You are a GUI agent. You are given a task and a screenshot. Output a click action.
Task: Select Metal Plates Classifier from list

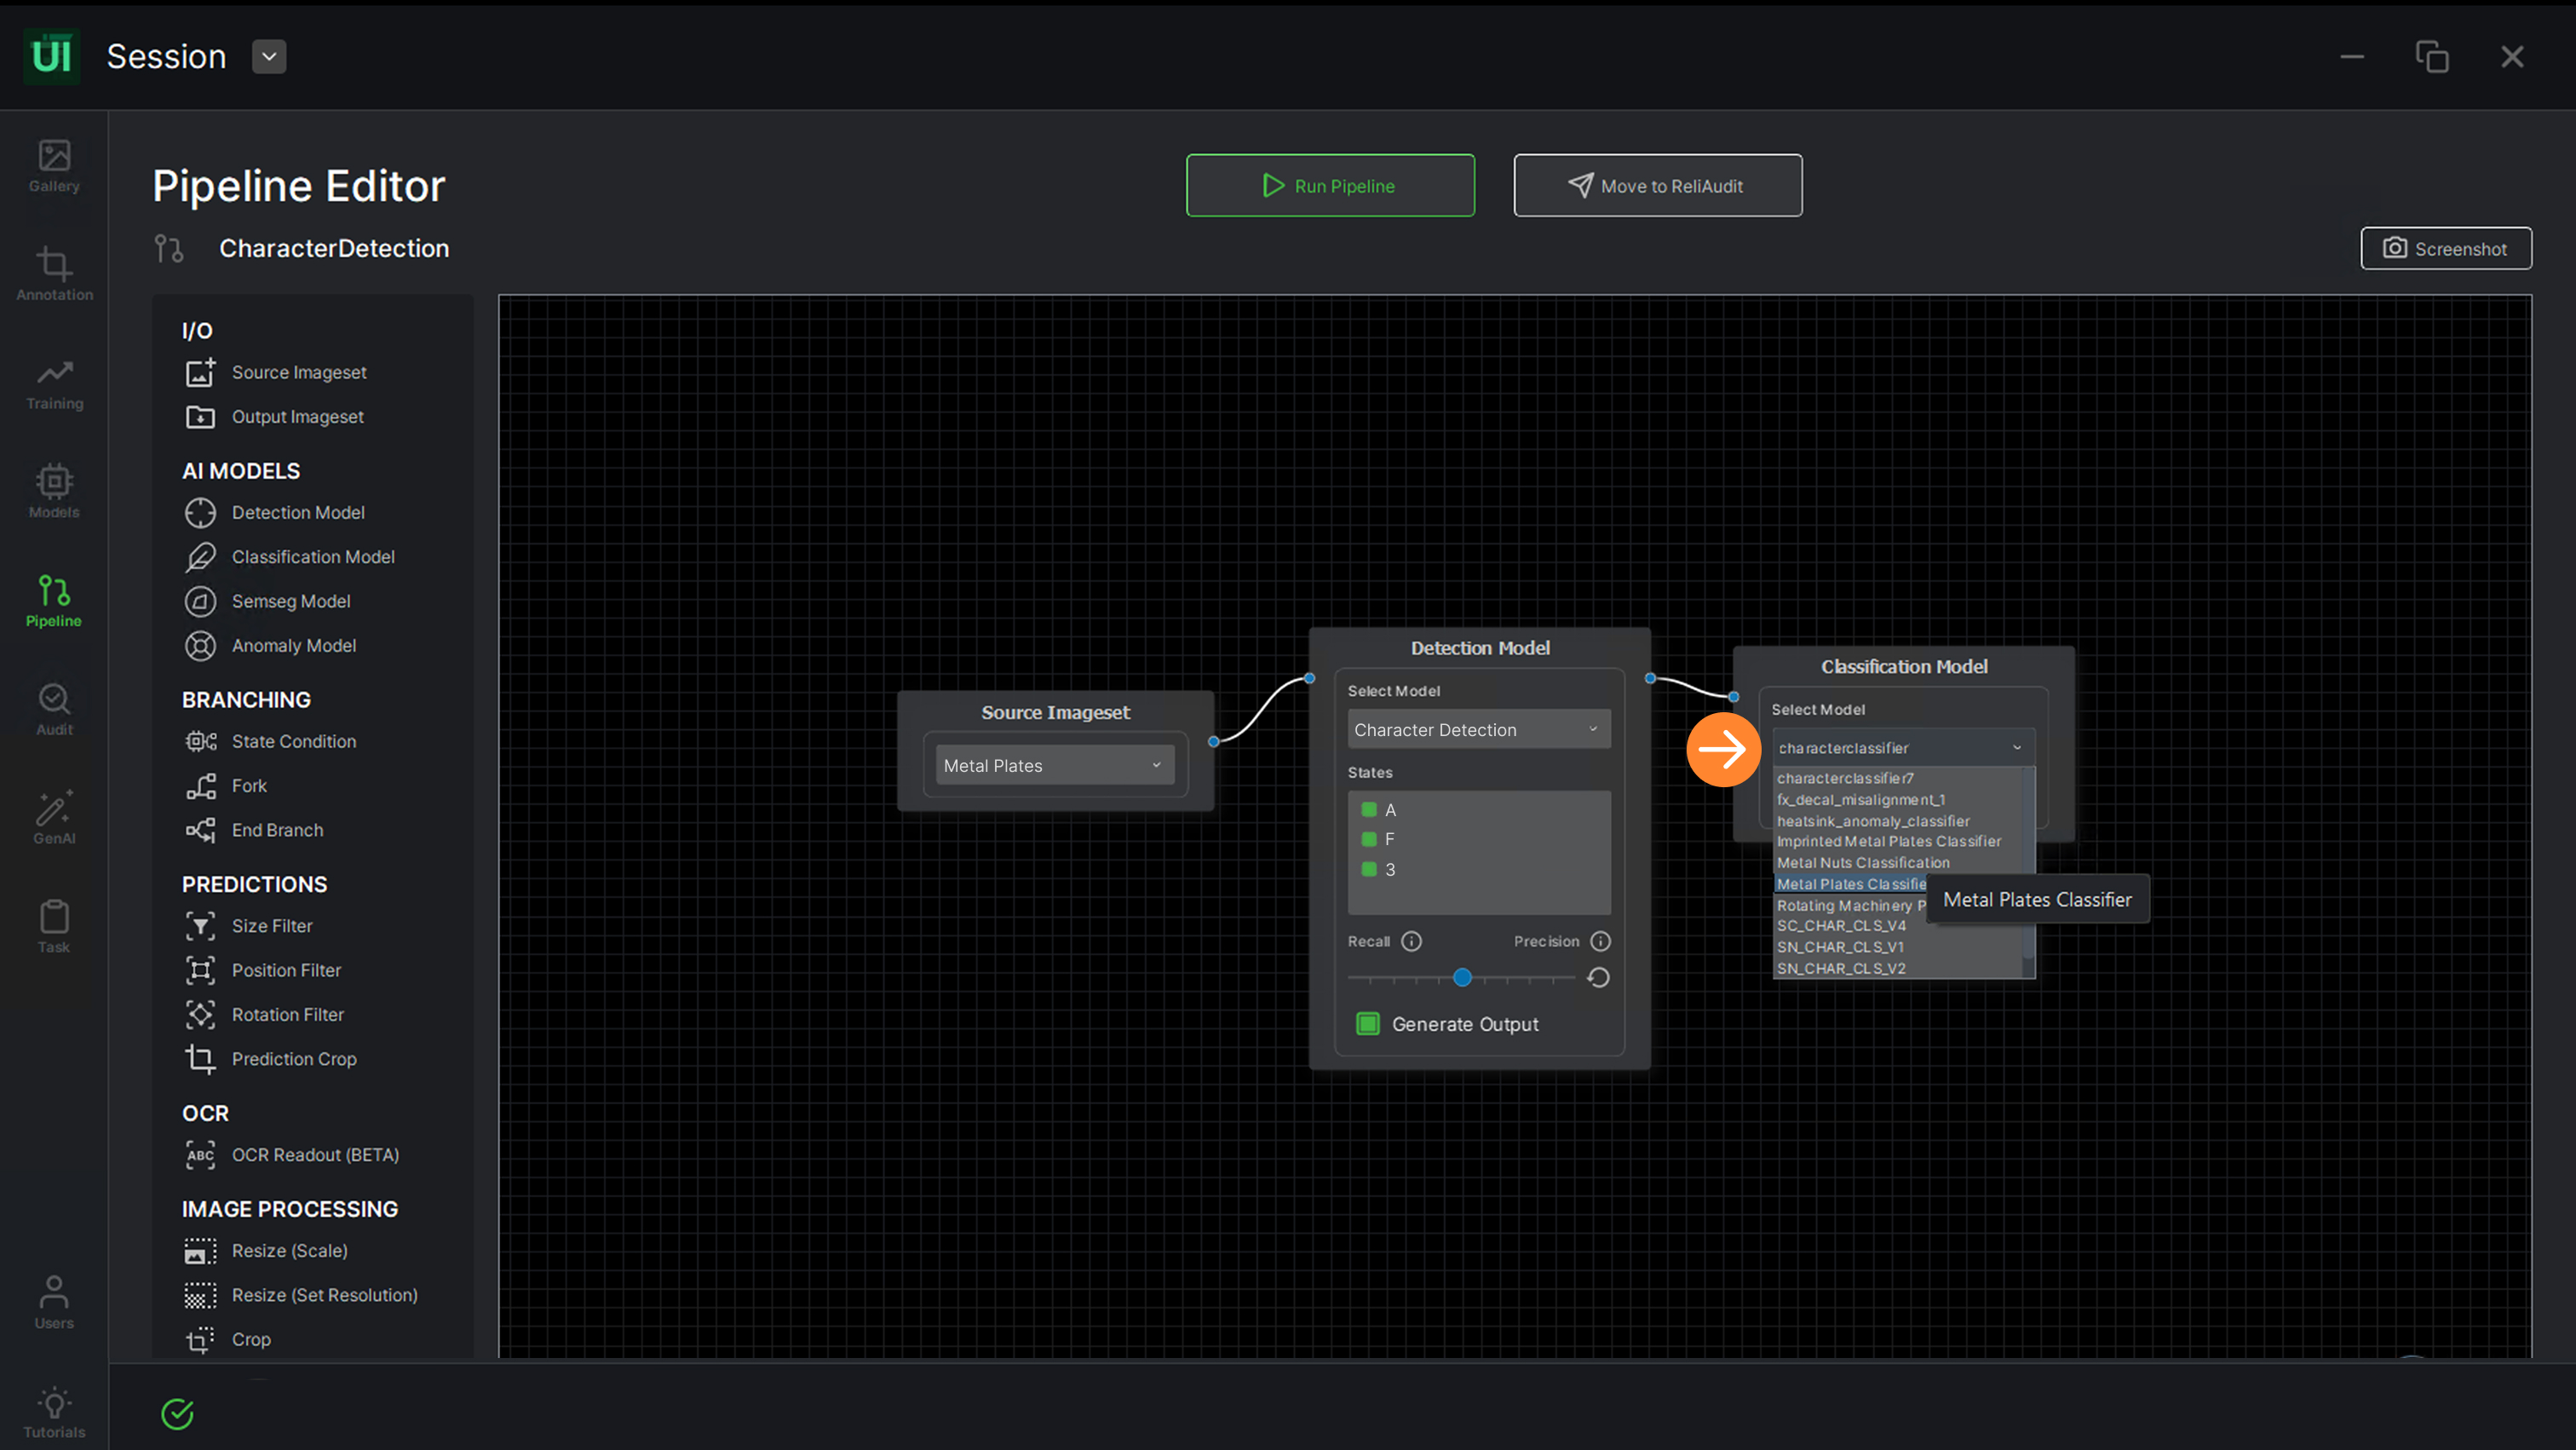[x=1850, y=884]
